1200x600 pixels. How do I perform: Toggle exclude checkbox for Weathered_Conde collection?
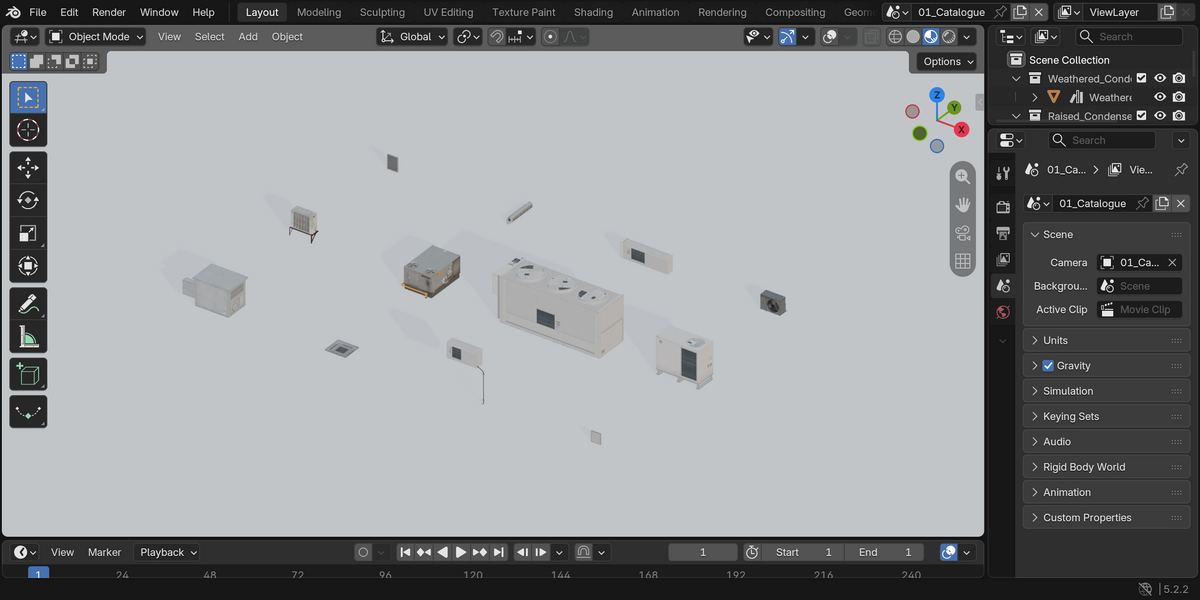point(1141,78)
